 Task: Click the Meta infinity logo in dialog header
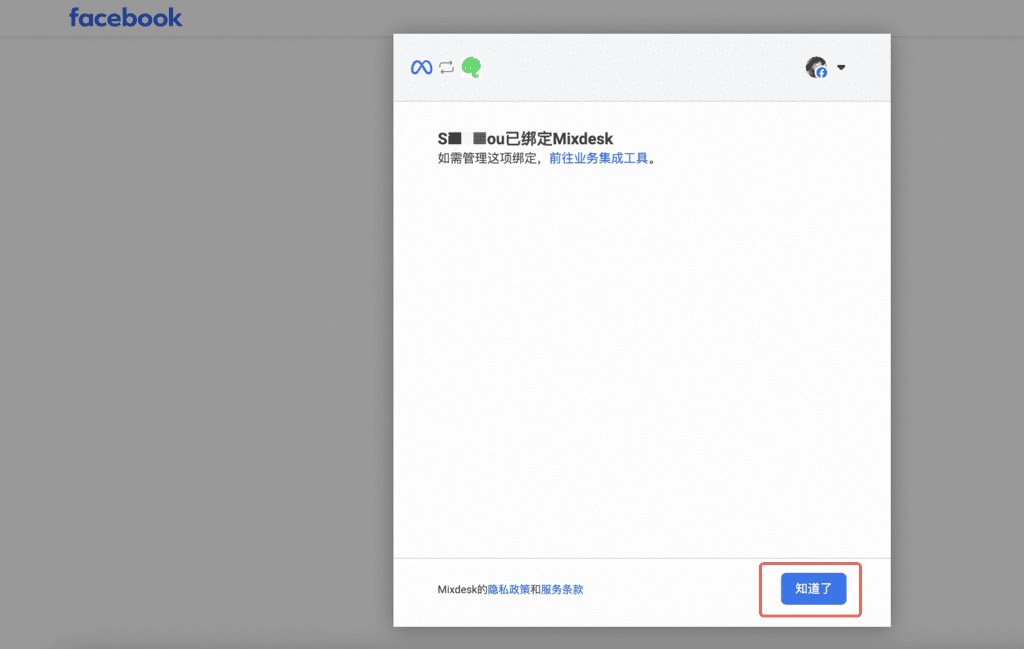click(x=421, y=67)
